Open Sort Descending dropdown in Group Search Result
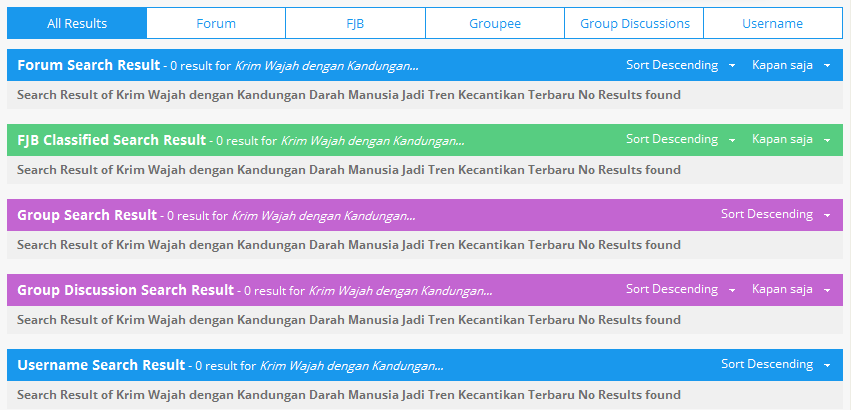The height and width of the screenshot is (410, 851). [776, 215]
